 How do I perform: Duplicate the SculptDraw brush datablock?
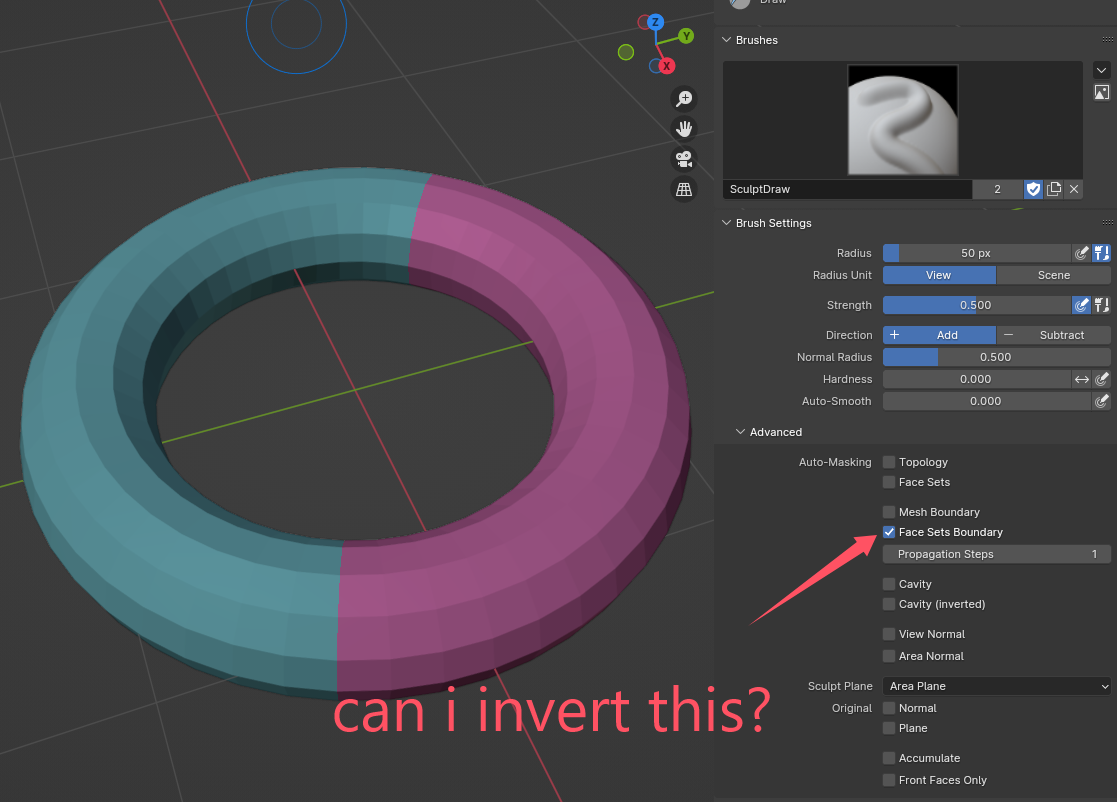(x=1054, y=189)
